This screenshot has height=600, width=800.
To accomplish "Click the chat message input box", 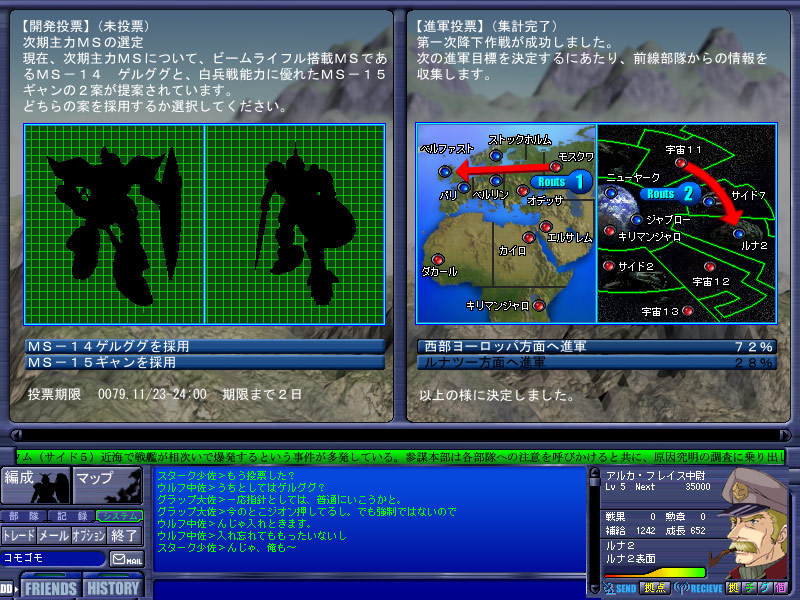I will tap(369, 589).
